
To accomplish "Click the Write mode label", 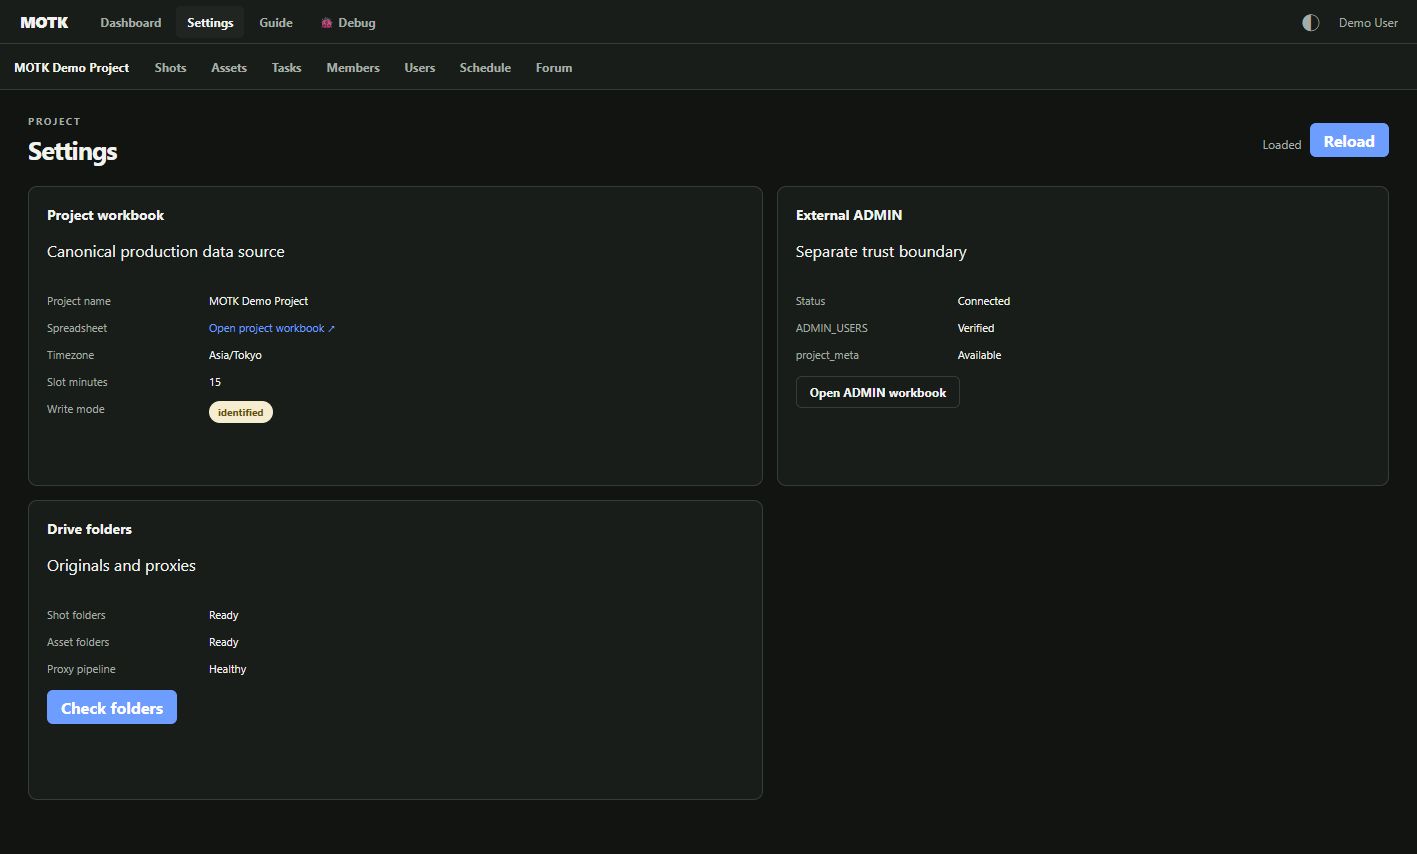I will click(76, 409).
